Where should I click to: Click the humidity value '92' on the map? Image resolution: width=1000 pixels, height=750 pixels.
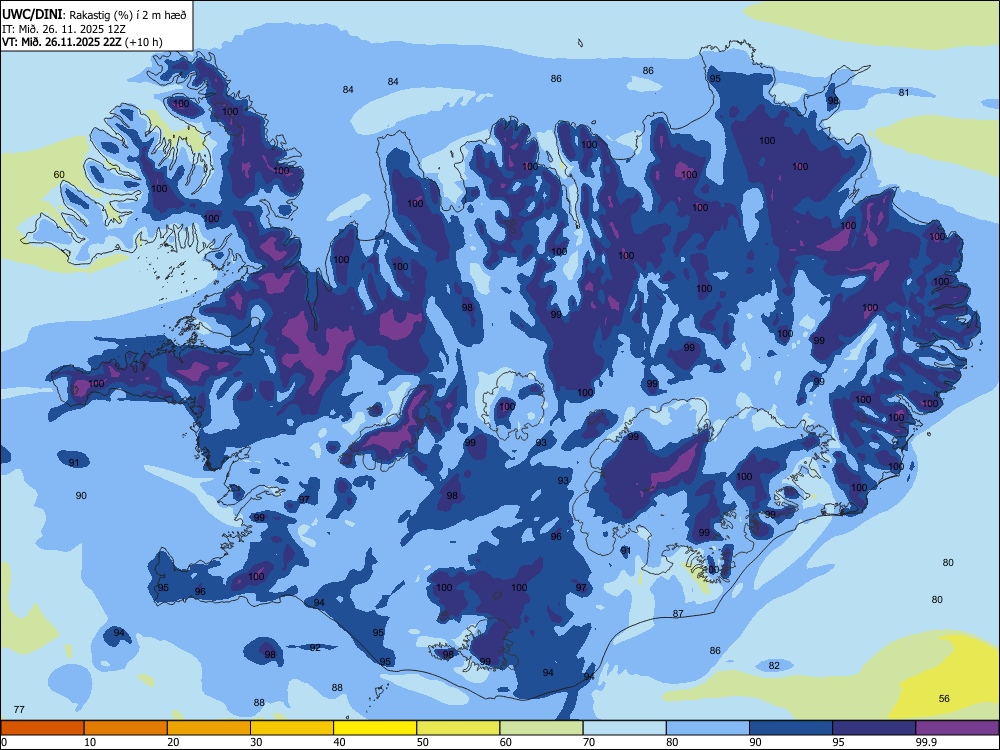(x=315, y=647)
